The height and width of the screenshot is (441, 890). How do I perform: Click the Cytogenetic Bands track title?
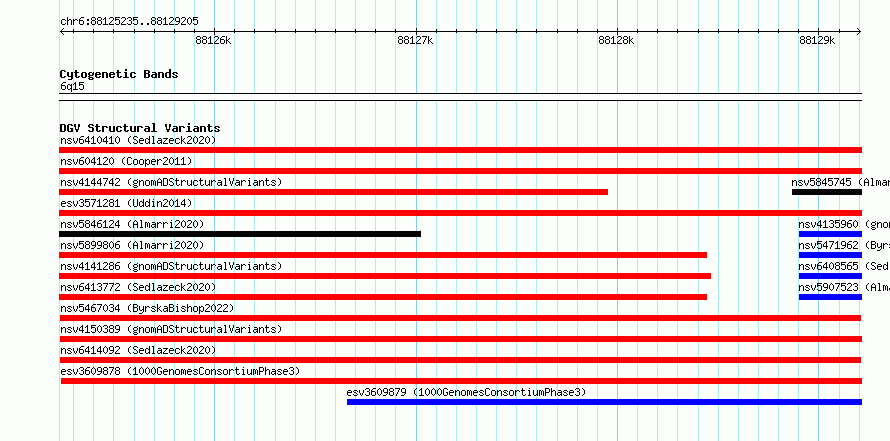click(x=119, y=74)
